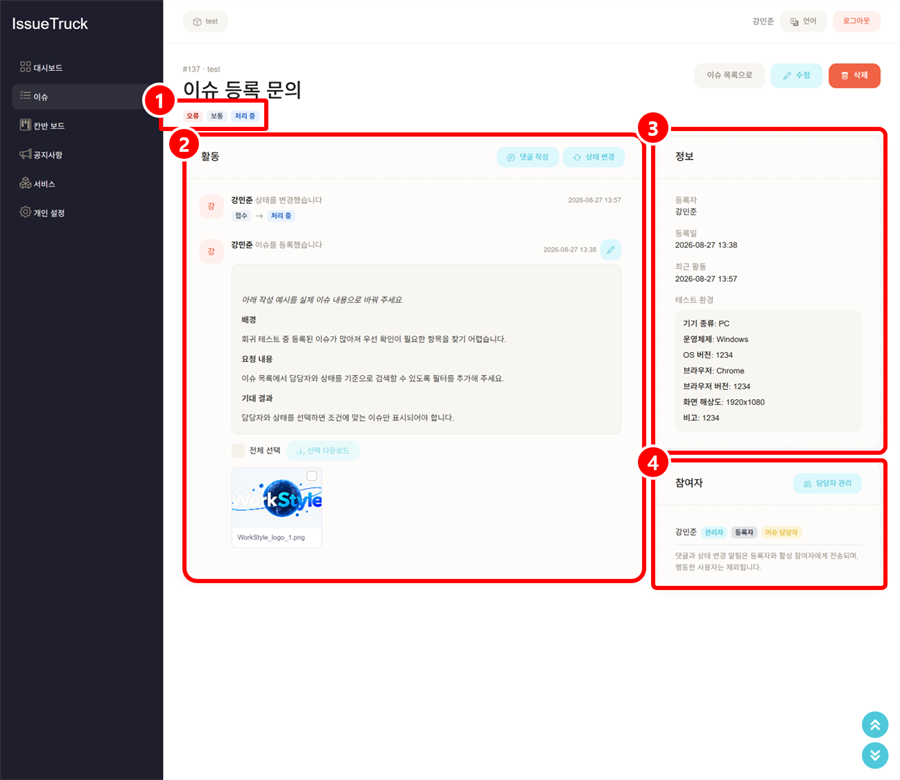Click the 수정 edit button
This screenshot has width=900, height=780.
tap(796, 75)
